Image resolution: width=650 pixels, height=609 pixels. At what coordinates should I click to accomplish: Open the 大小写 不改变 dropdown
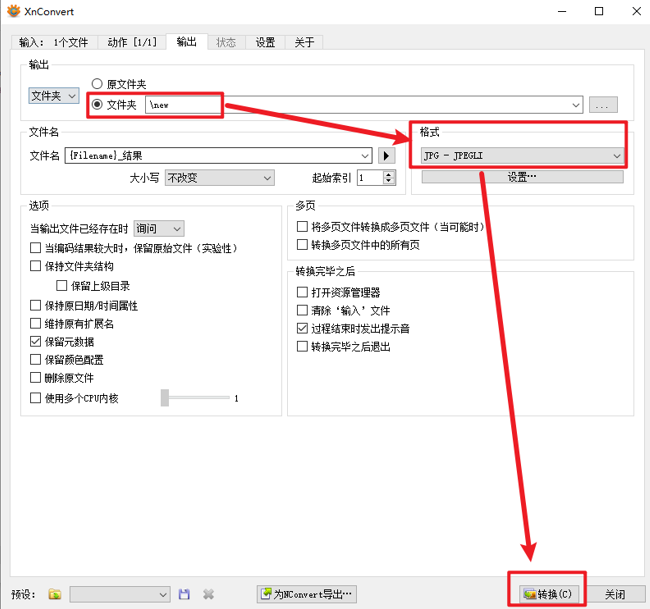pyautogui.click(x=219, y=178)
